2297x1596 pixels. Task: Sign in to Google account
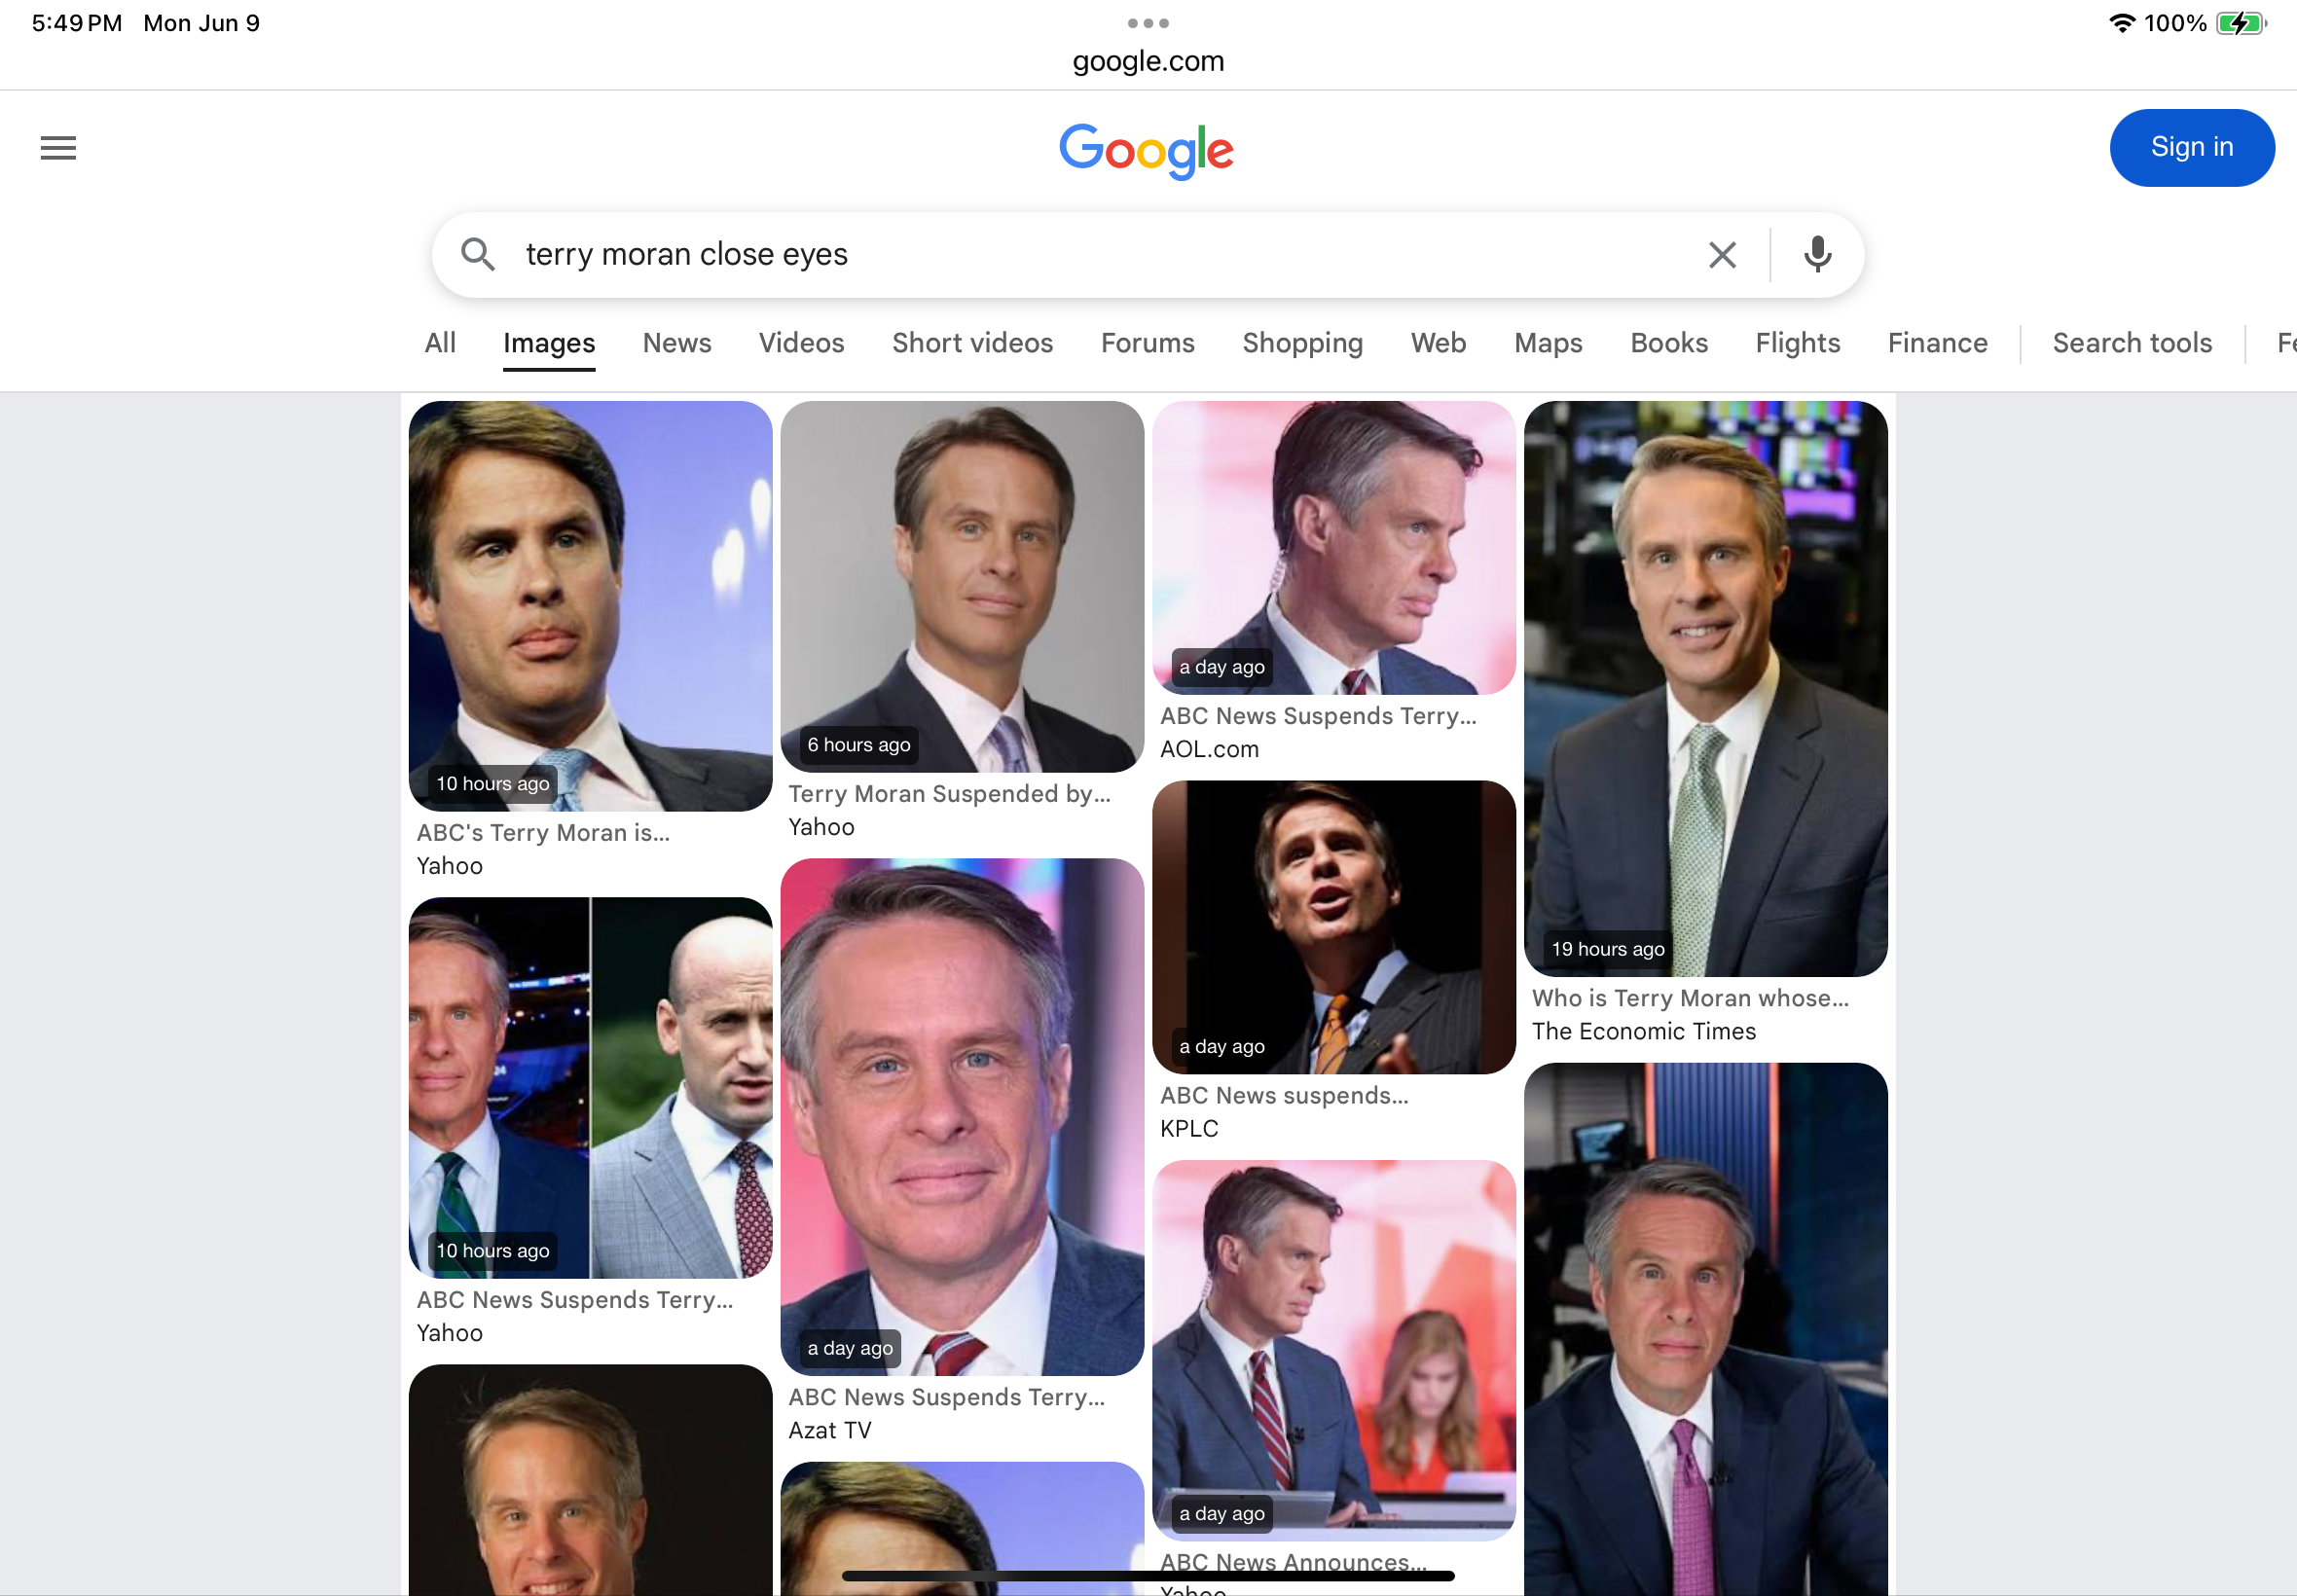point(2192,147)
